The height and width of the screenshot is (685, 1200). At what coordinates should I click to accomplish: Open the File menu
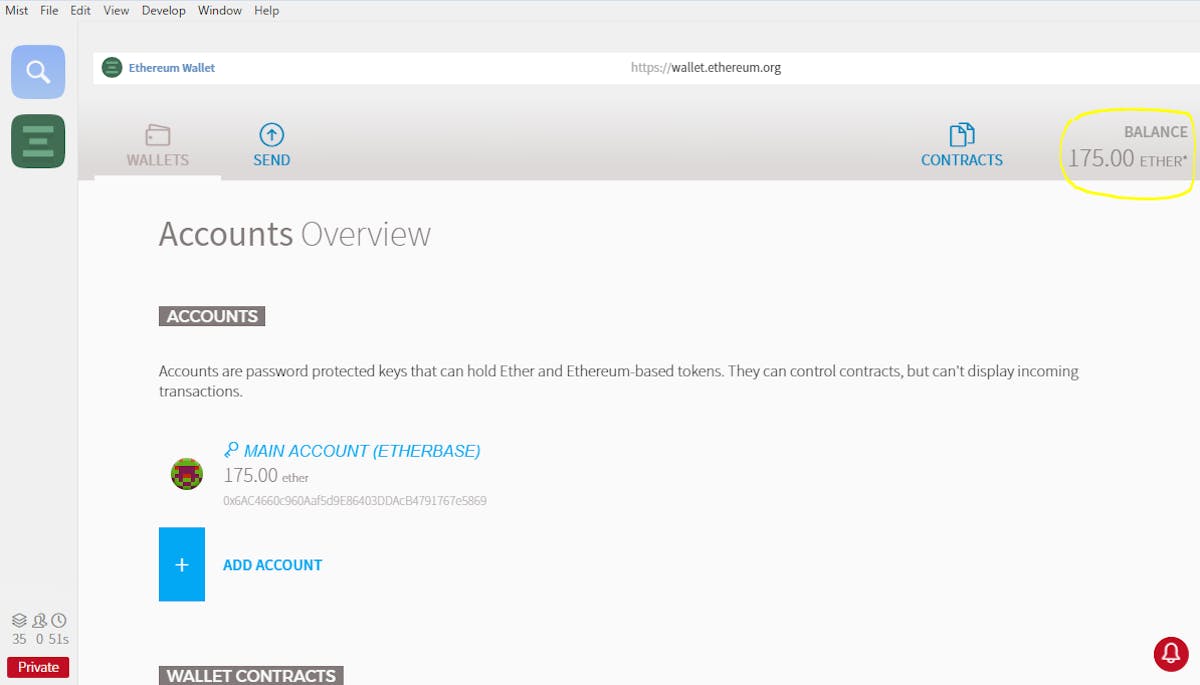(x=49, y=10)
